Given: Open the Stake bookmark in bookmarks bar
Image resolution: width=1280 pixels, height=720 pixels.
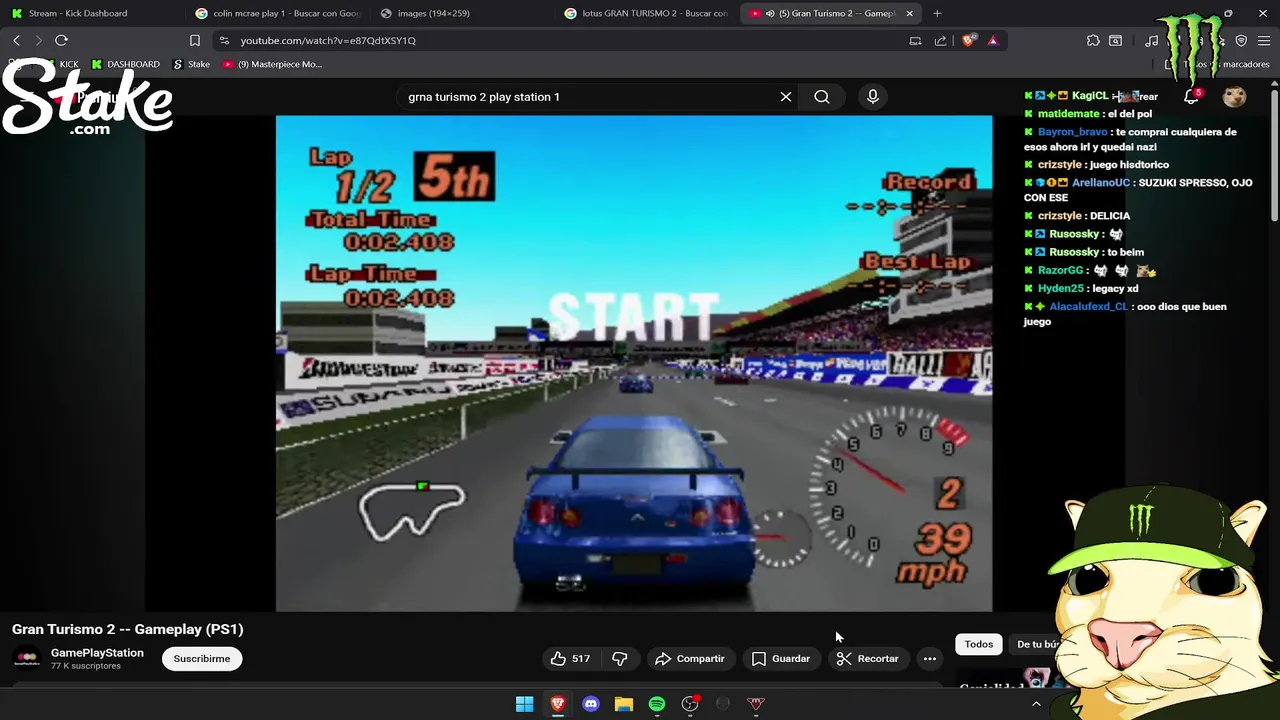Looking at the screenshot, I should coord(192,64).
